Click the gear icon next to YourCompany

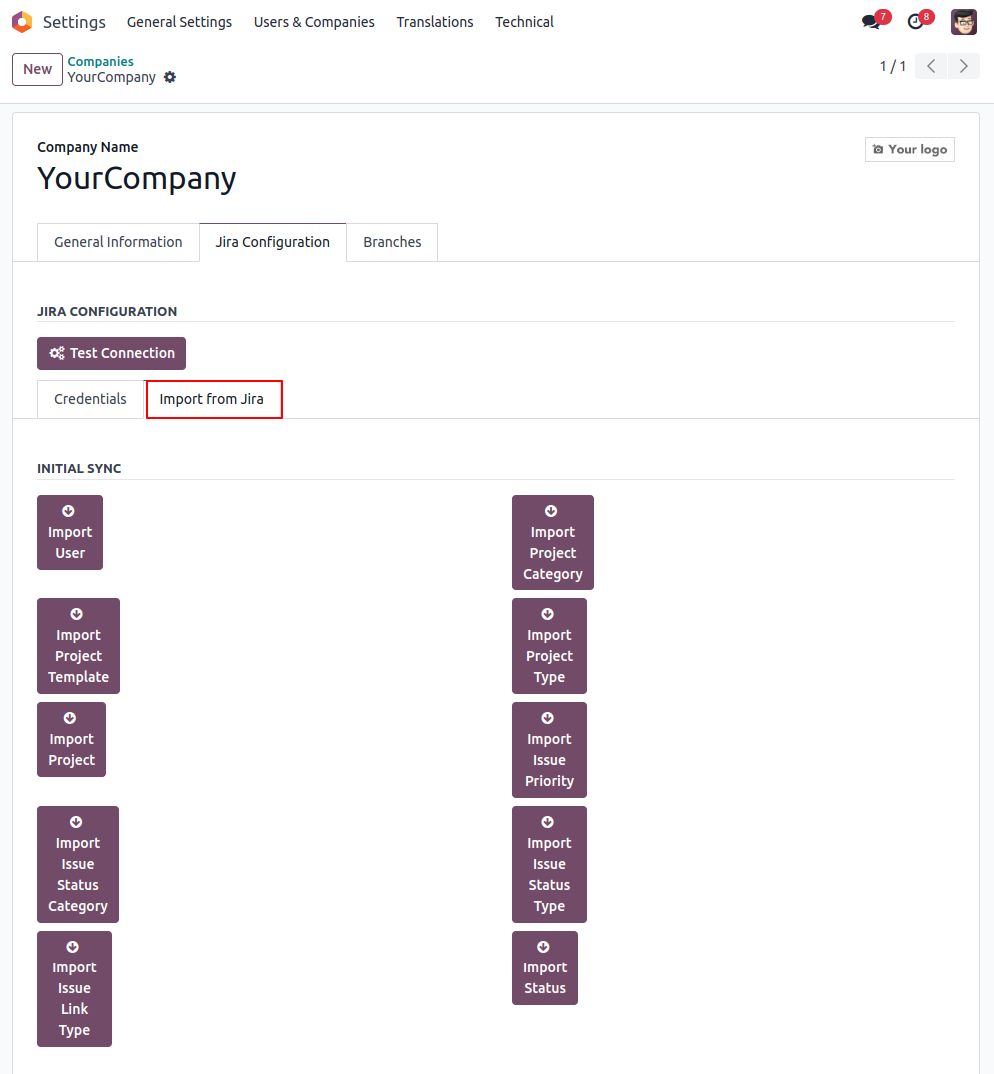point(170,77)
